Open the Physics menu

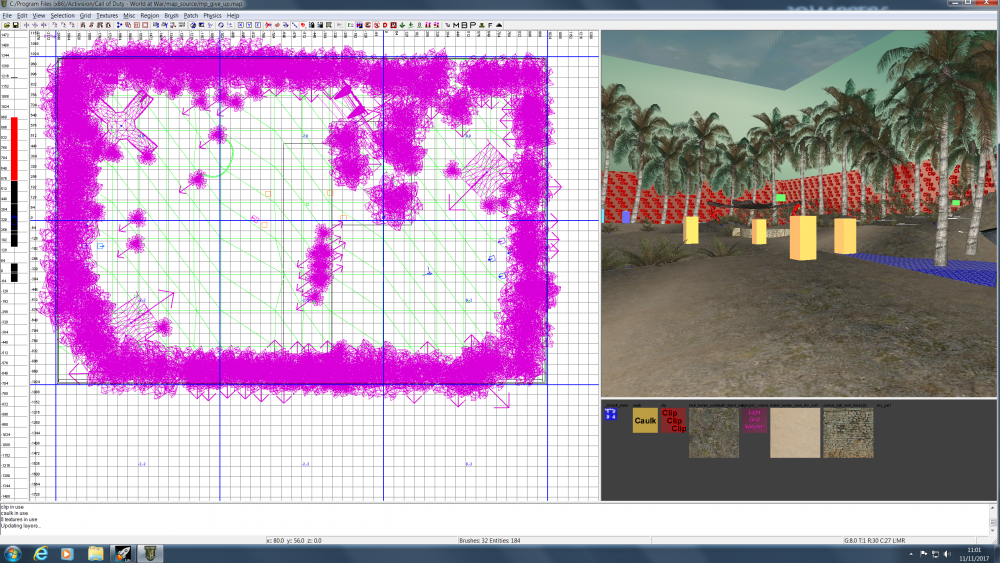212,16
